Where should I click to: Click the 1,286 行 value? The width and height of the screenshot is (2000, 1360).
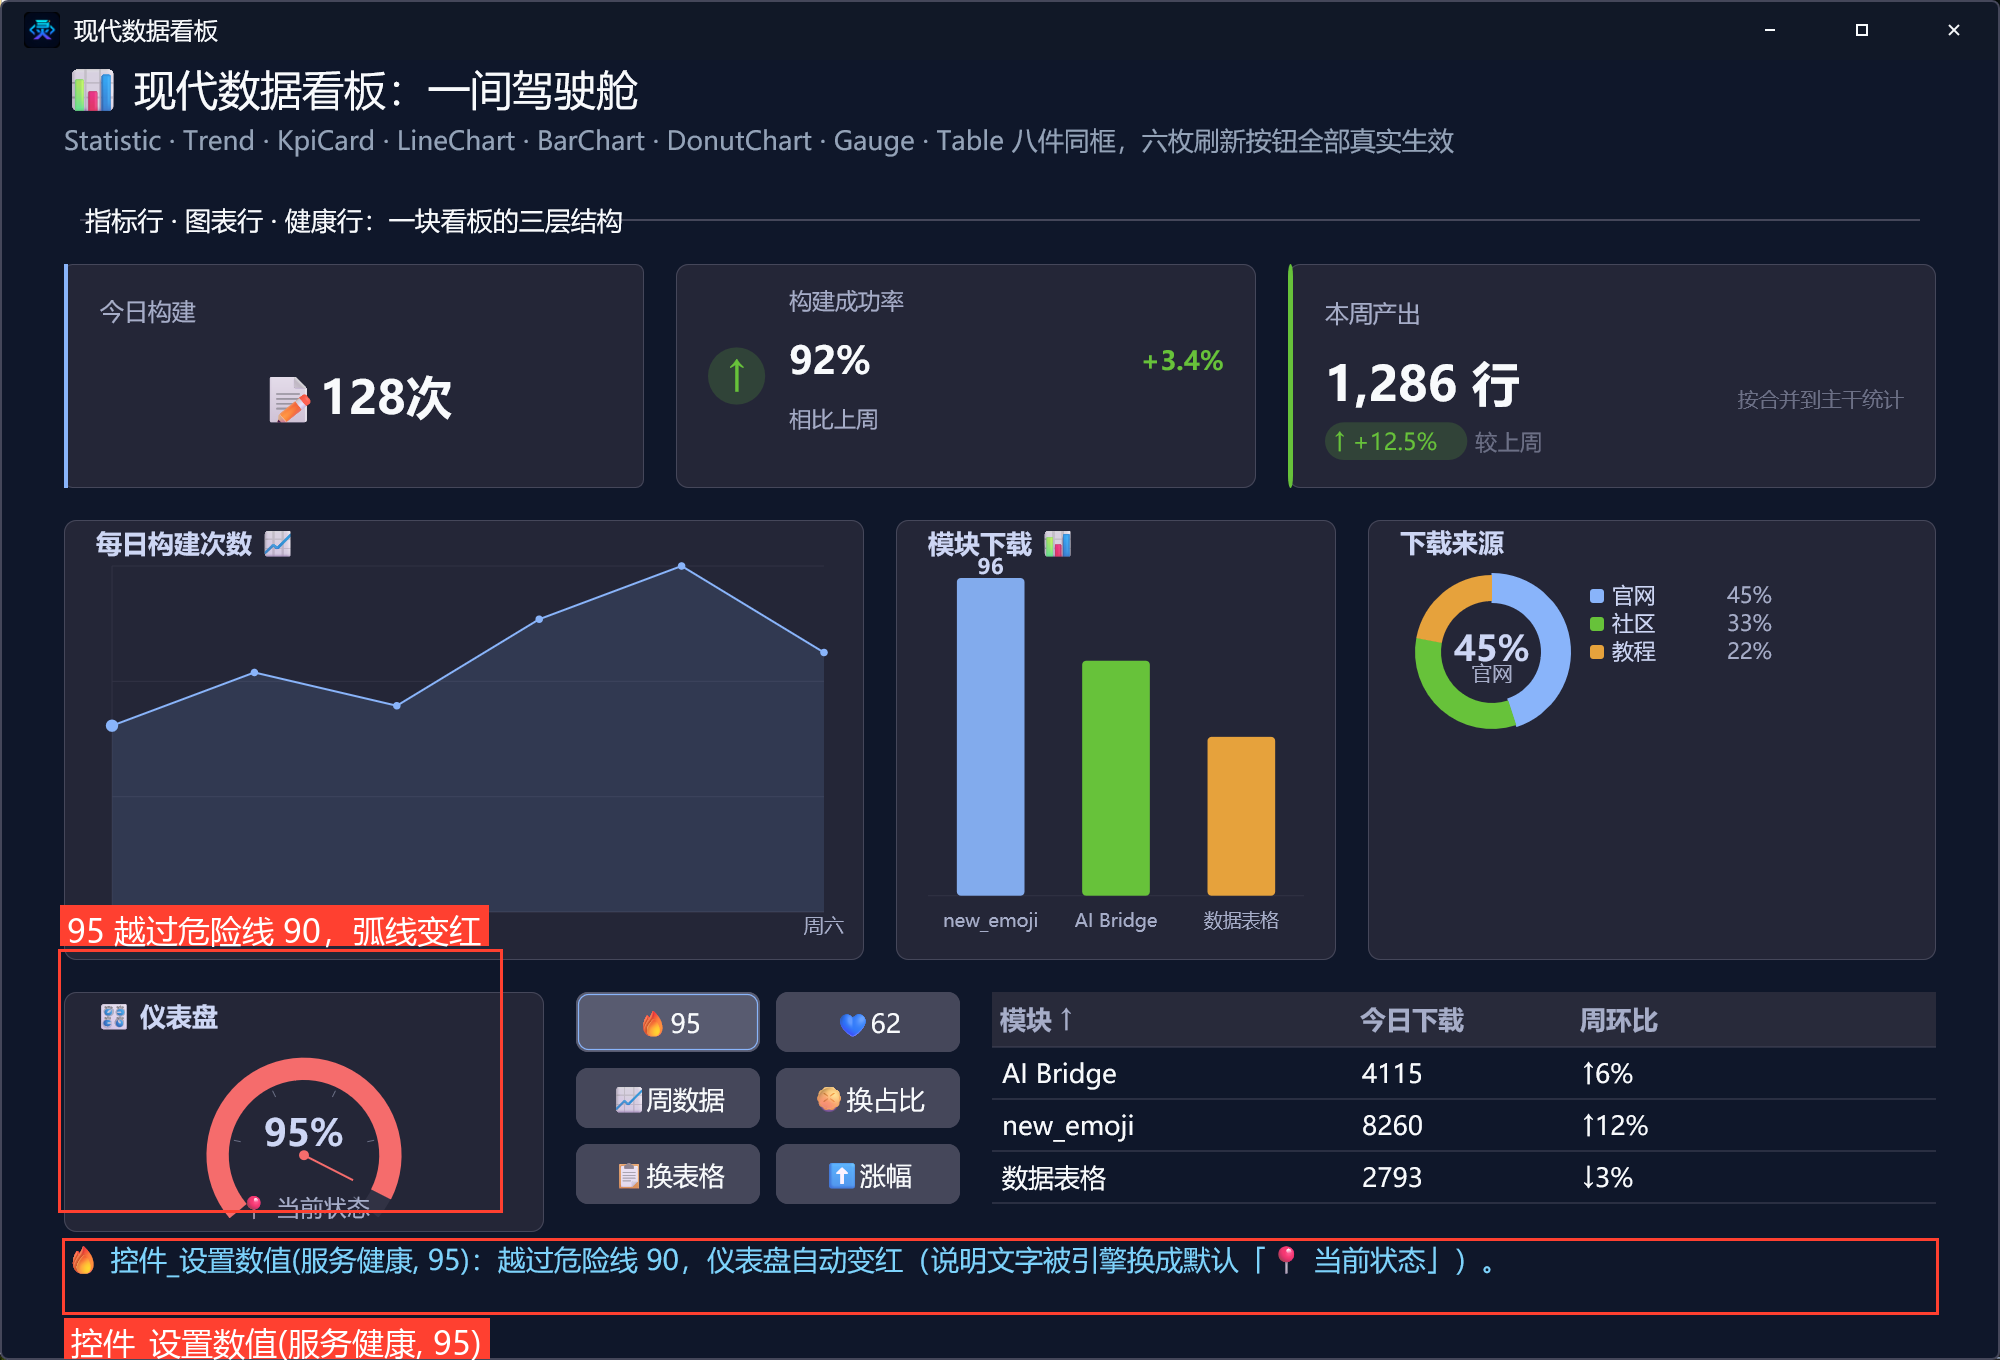[1422, 385]
